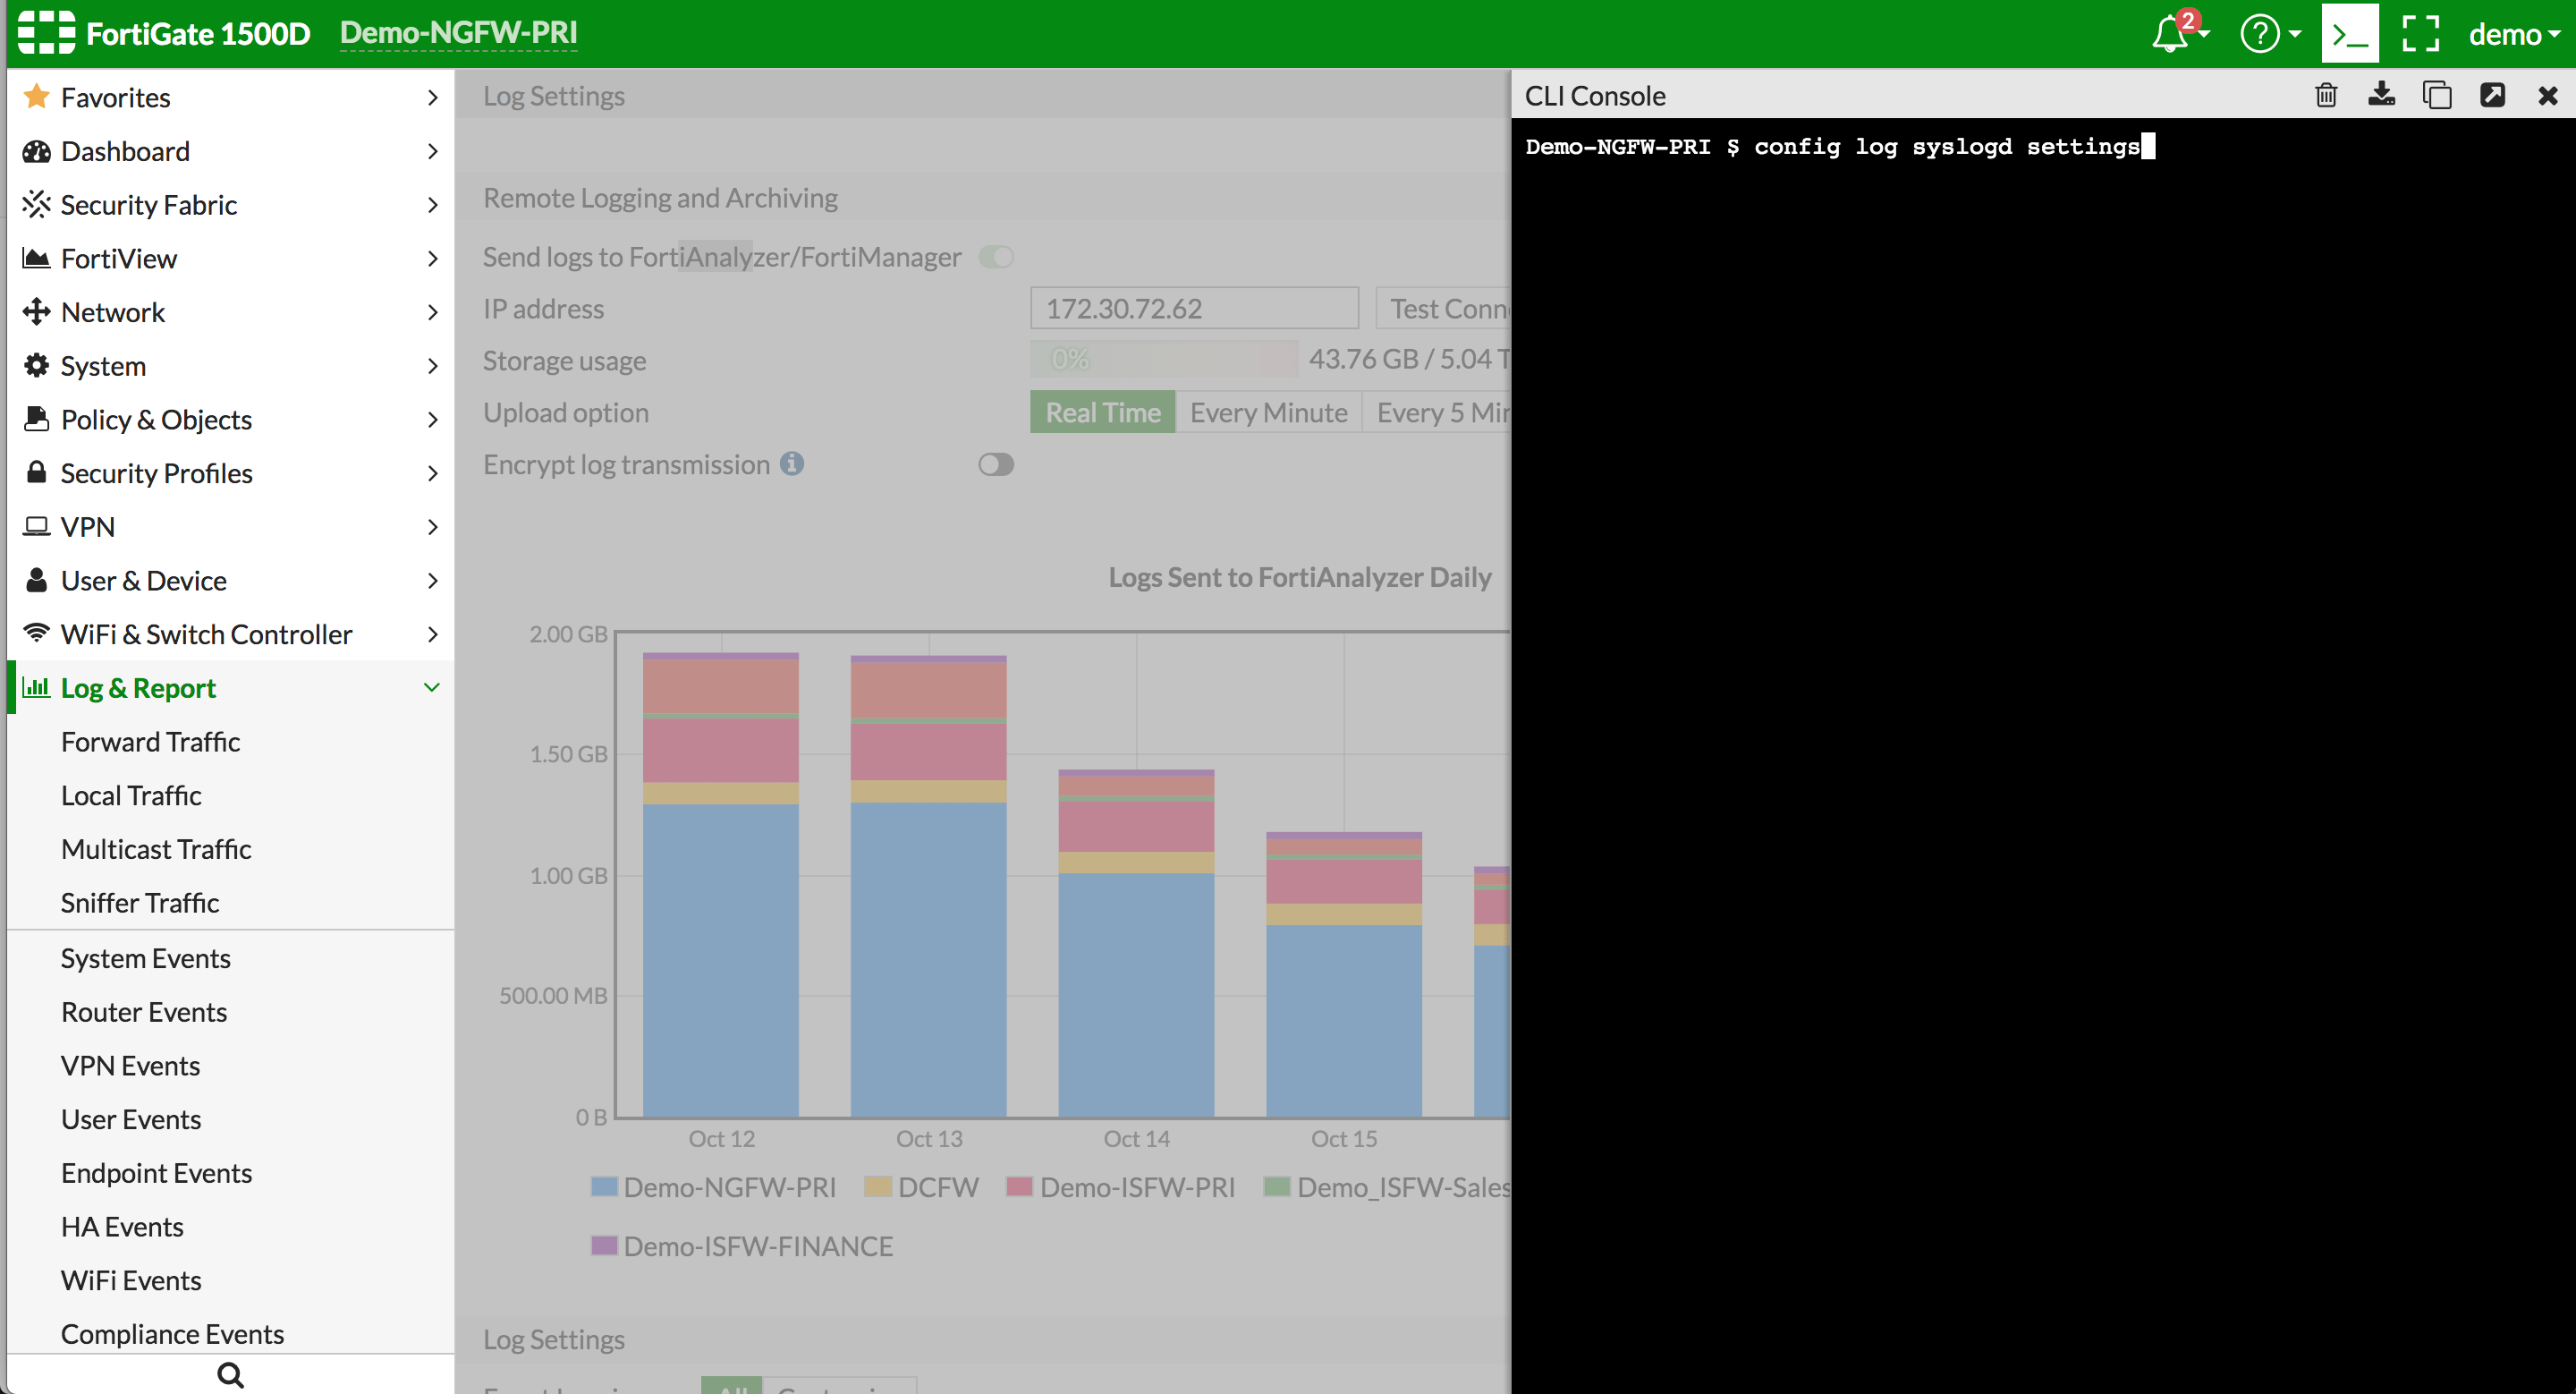Expand the Network chevron
The image size is (2576, 1394).
[432, 312]
